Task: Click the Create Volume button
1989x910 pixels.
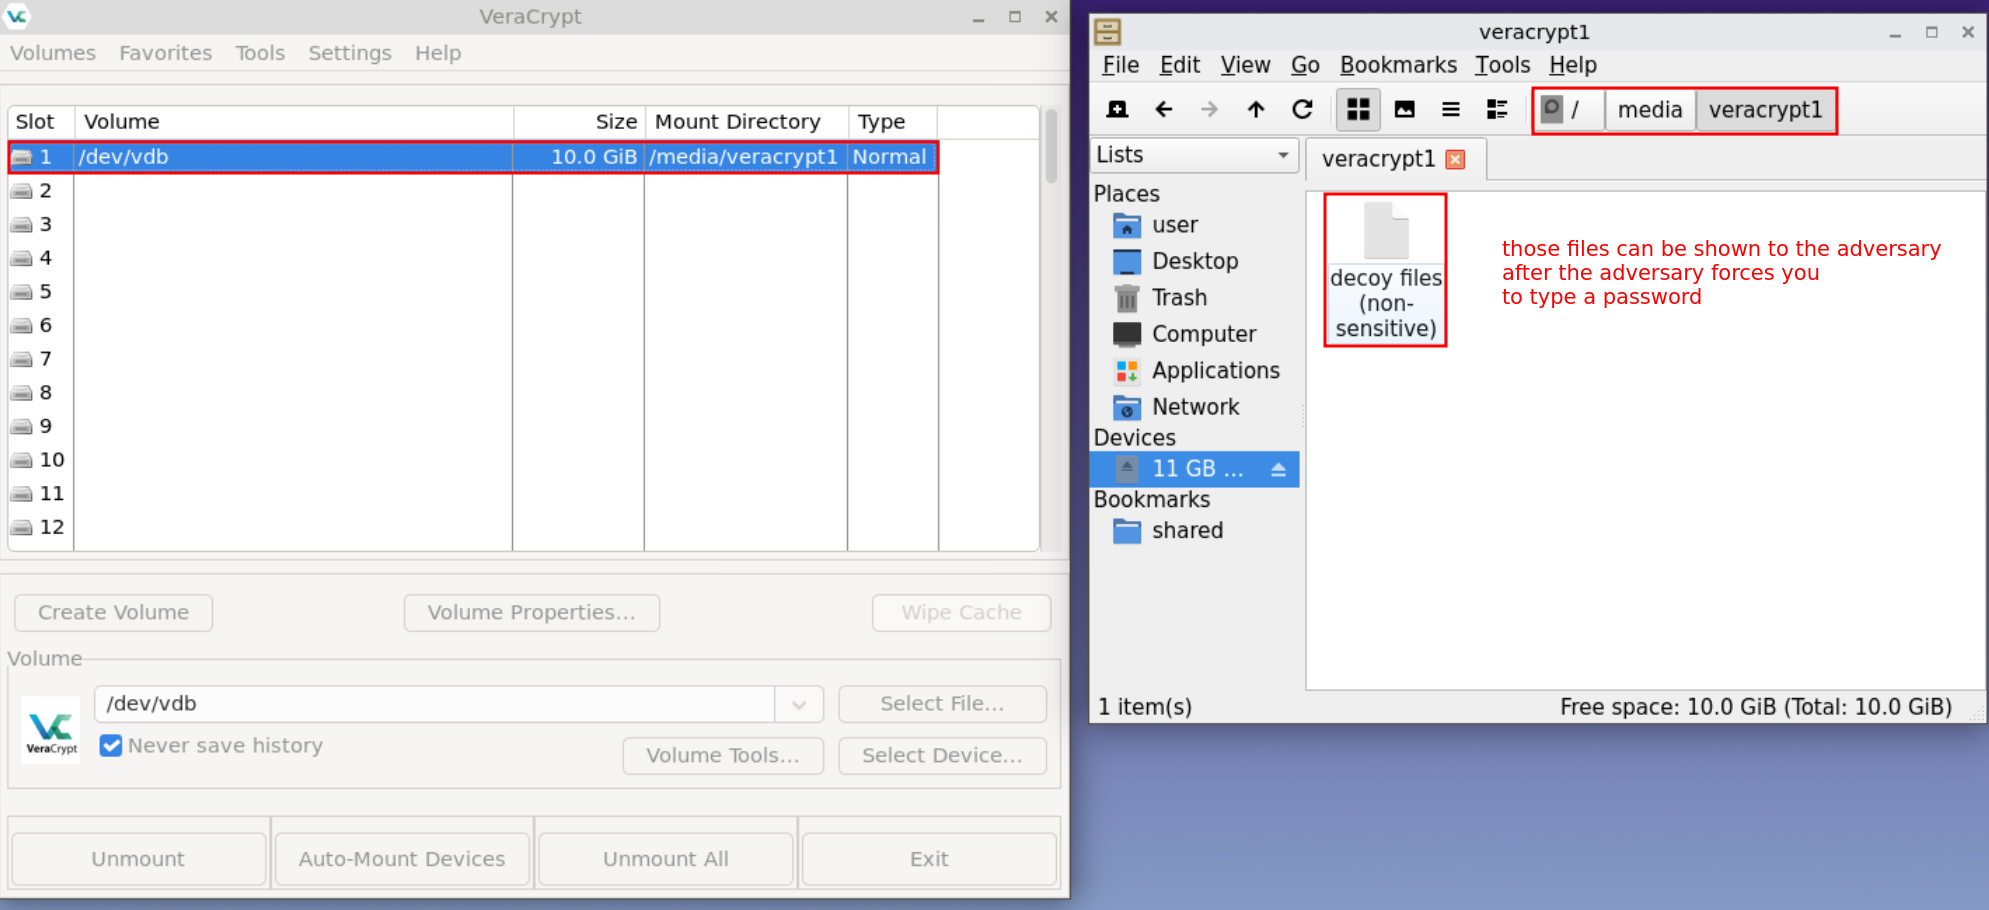Action: click(113, 613)
